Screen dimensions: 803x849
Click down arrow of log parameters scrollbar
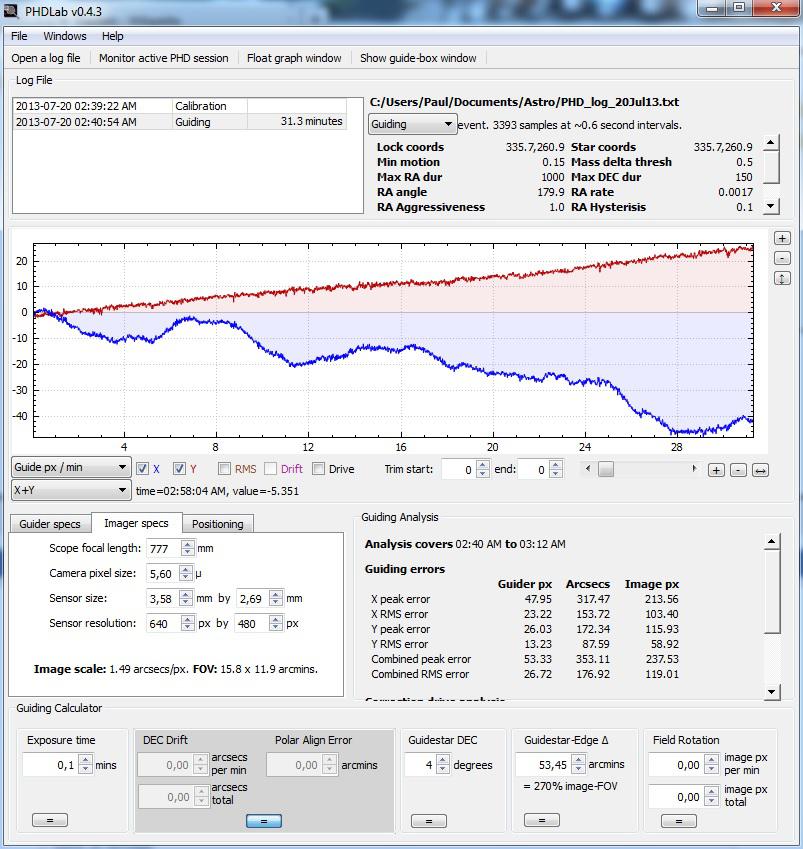(771, 206)
